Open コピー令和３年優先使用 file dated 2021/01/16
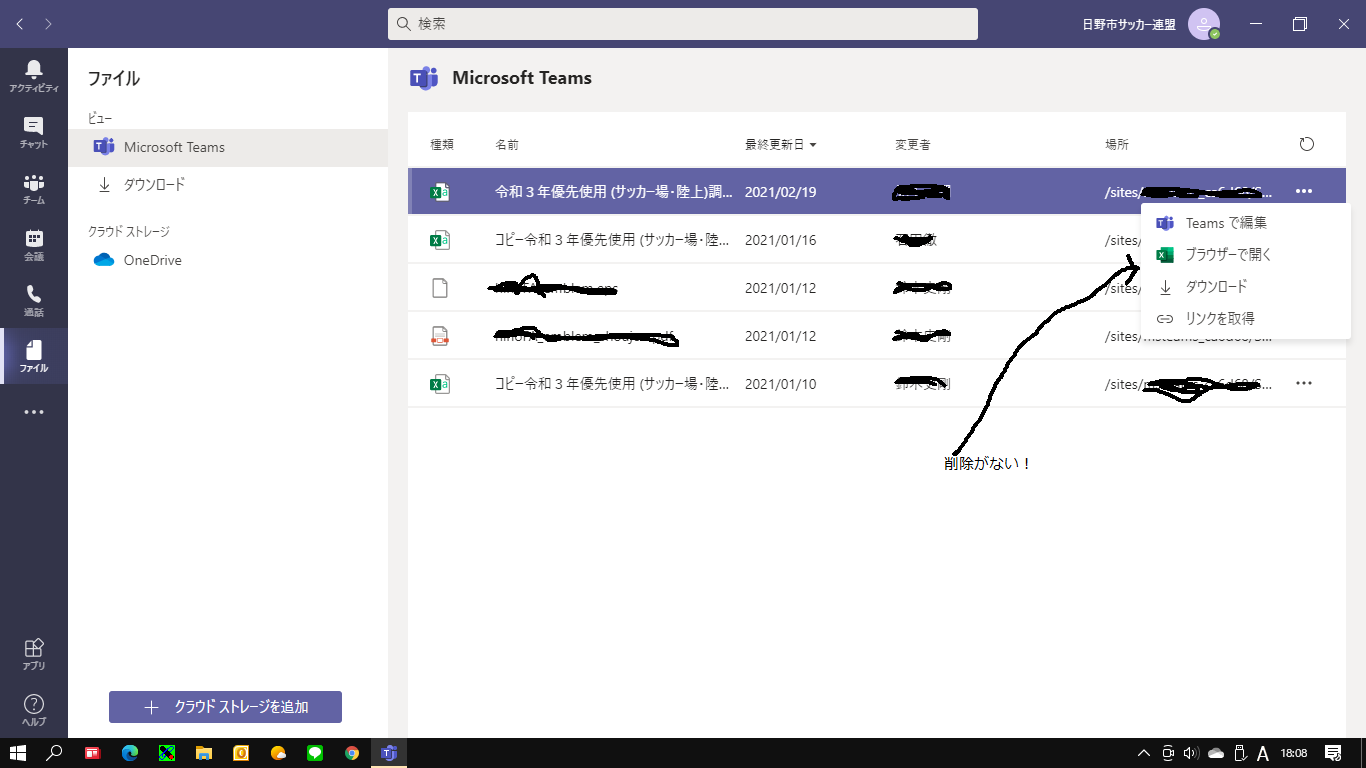This screenshot has width=1366, height=768. coord(612,240)
